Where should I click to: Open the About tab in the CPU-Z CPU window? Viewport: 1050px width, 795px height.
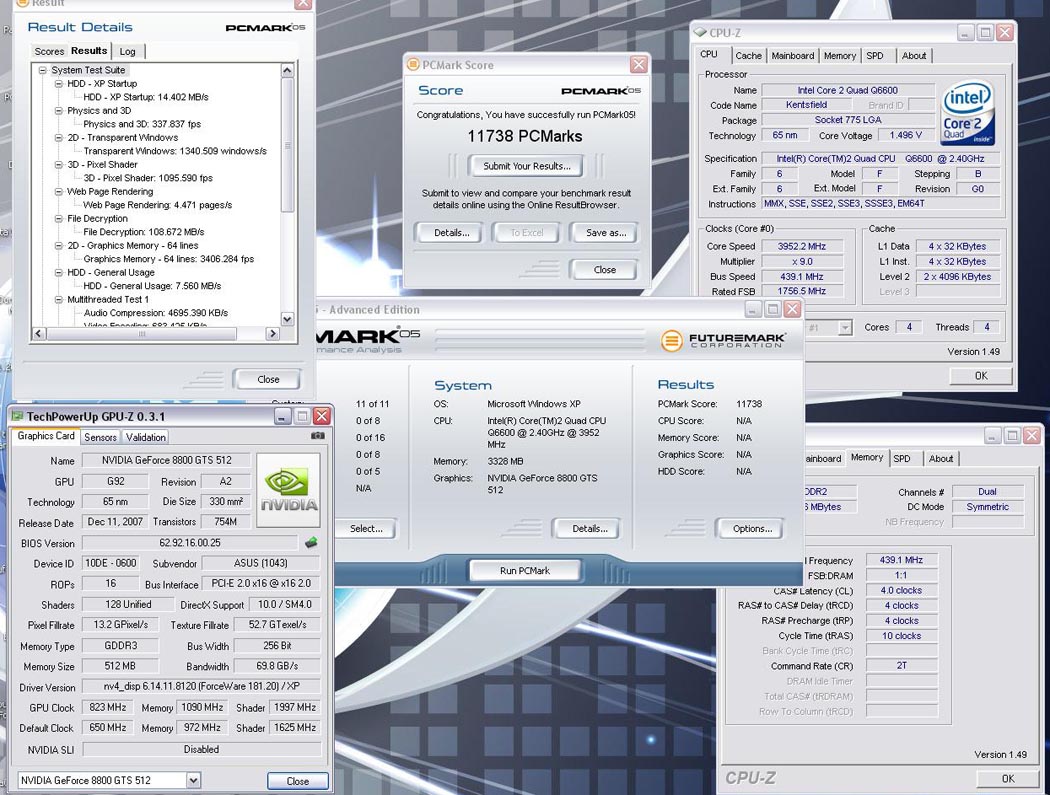click(x=913, y=56)
